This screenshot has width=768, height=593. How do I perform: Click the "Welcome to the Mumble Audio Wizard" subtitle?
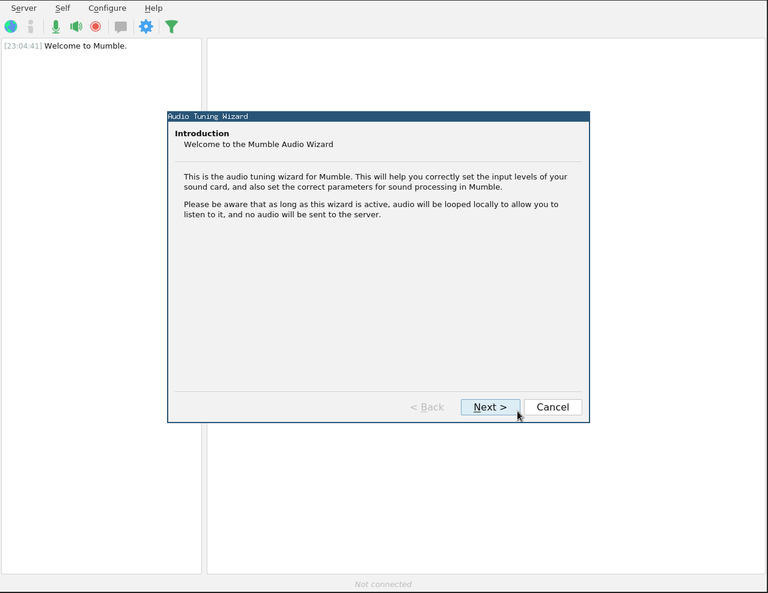(259, 144)
